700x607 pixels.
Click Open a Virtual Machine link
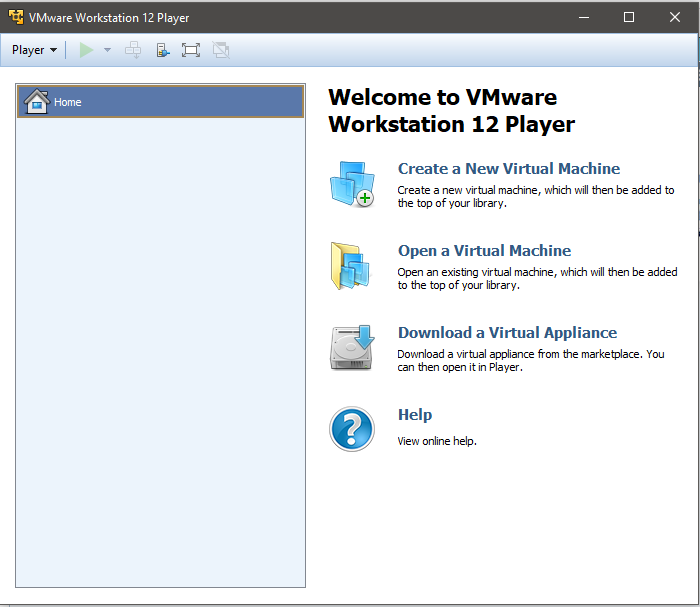click(484, 251)
